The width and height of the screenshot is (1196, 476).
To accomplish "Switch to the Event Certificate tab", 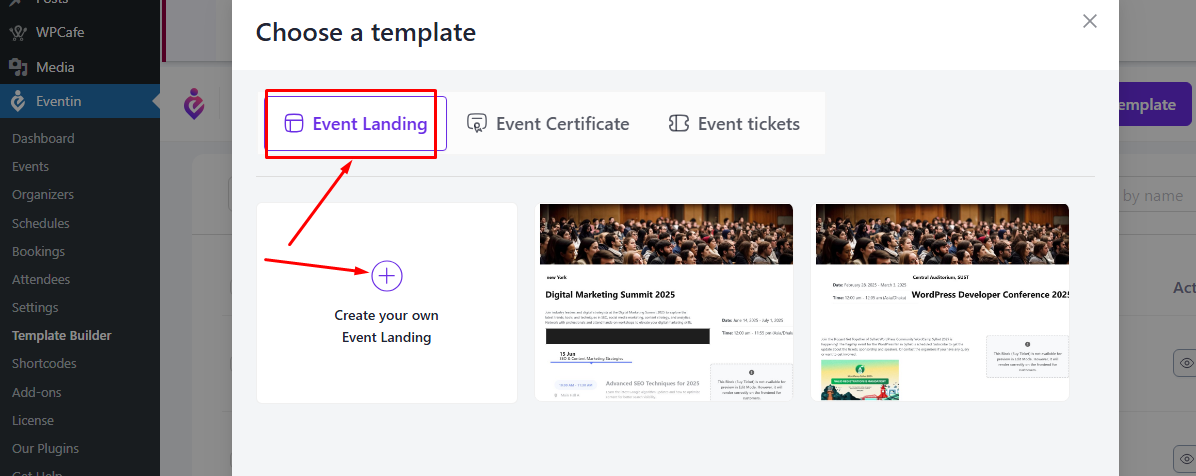I will (548, 124).
